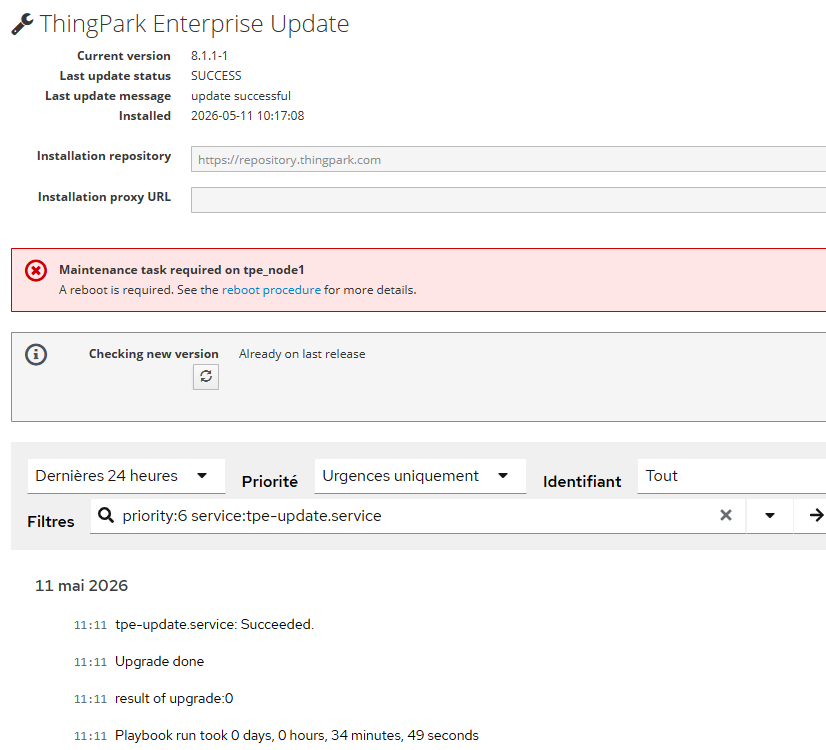Screen dimensions: 826x750
Task: Click the filter text priority:6 service:tpe-update.service
Action: coord(252,516)
